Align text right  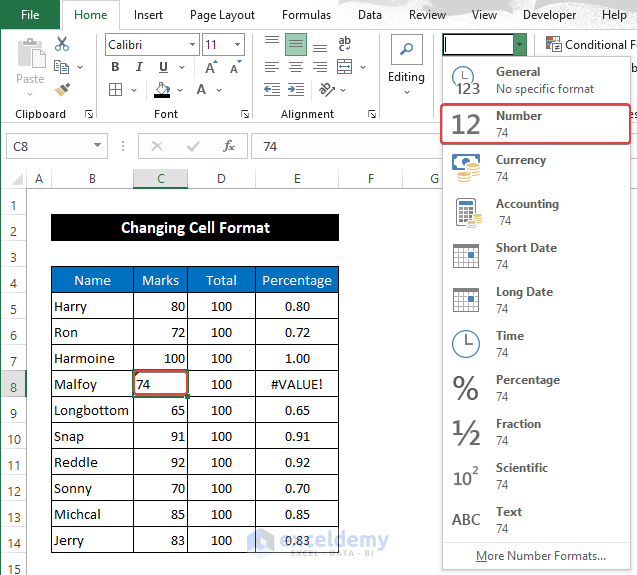pyautogui.click(x=320, y=67)
